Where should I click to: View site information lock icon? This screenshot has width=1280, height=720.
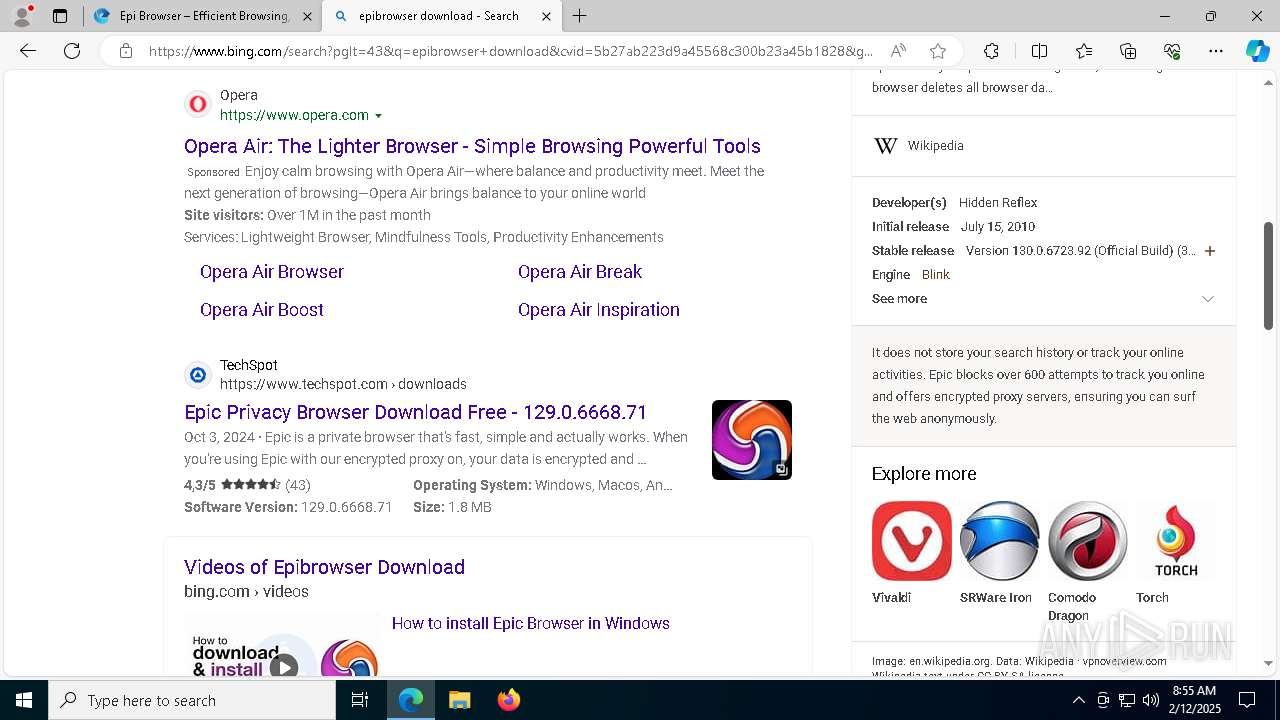(126, 51)
